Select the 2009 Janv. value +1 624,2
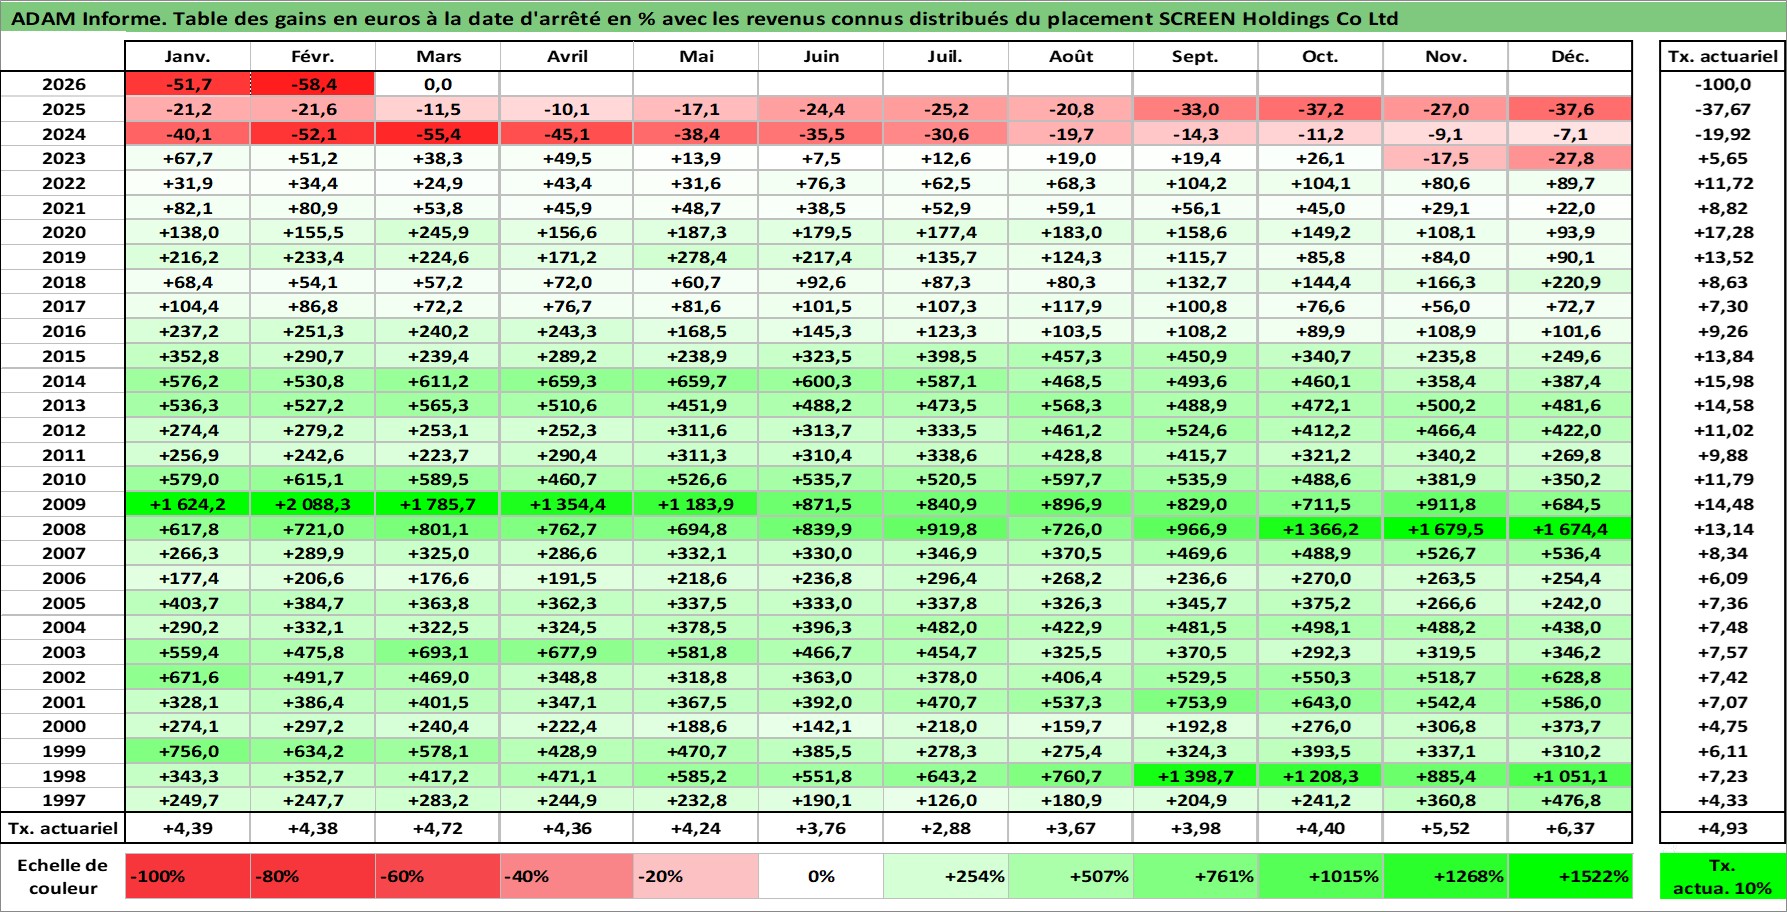This screenshot has width=1787, height=912. pos(188,505)
